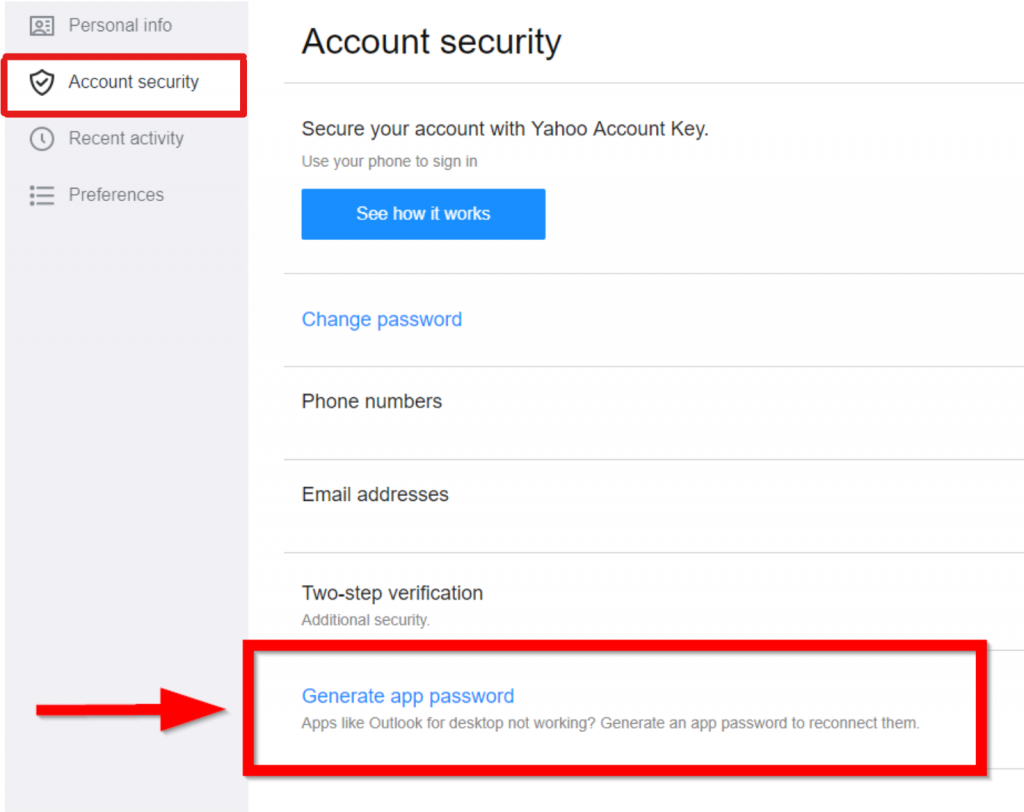Select the Account security sidebar label

133,82
